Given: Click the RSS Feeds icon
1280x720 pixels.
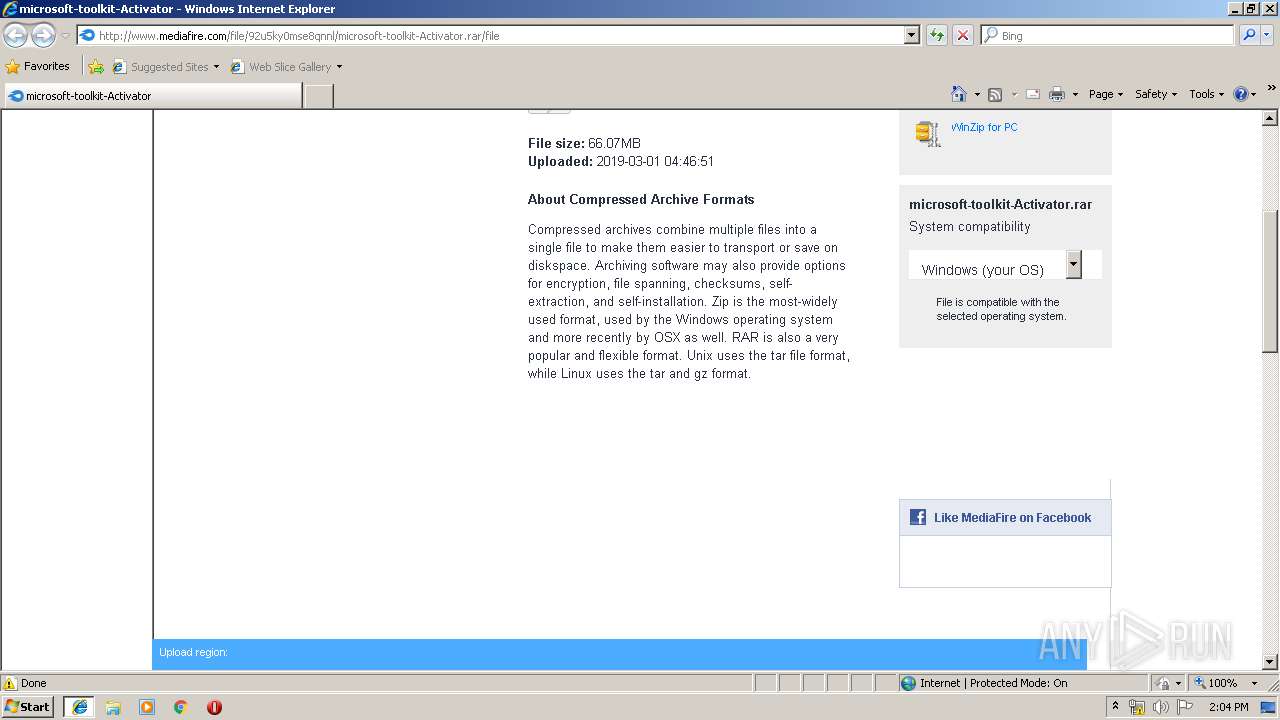Looking at the screenshot, I should pos(995,94).
